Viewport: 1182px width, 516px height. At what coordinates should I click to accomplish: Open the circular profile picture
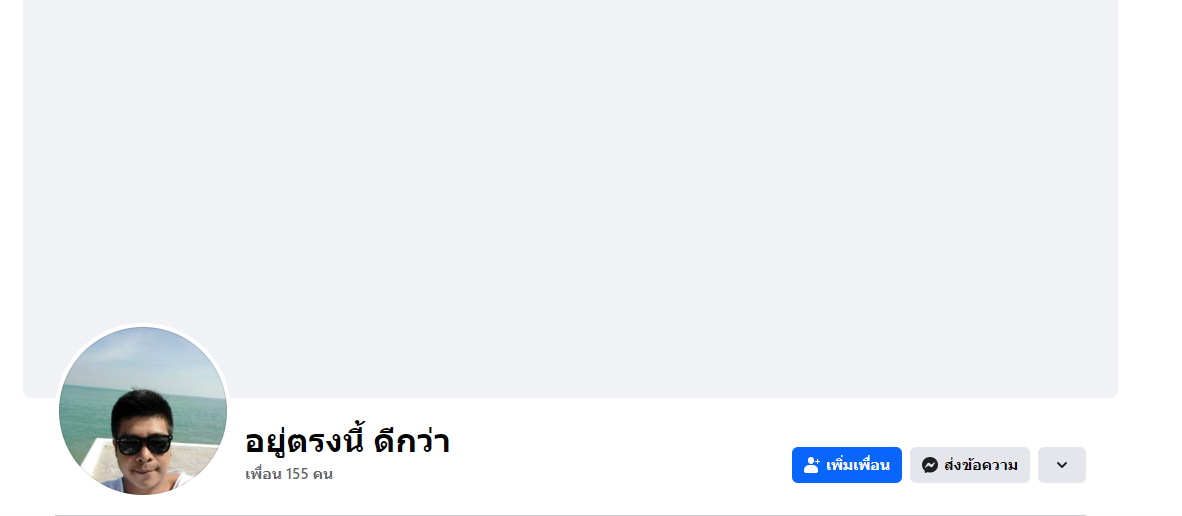click(x=143, y=411)
